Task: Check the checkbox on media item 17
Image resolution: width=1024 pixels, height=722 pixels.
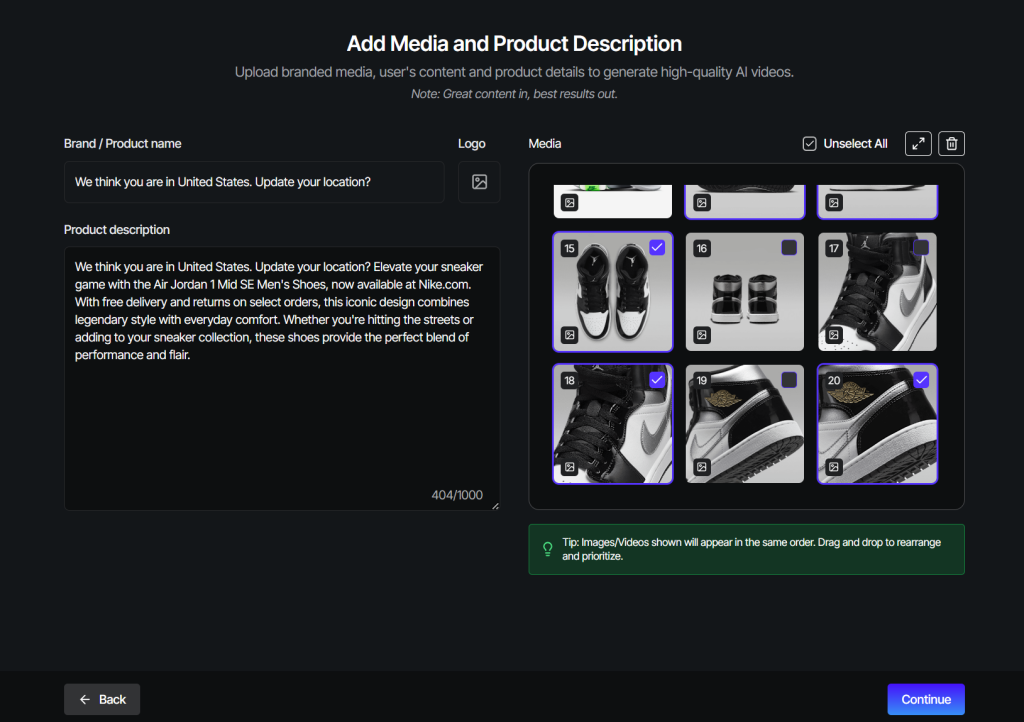Action: (x=921, y=247)
